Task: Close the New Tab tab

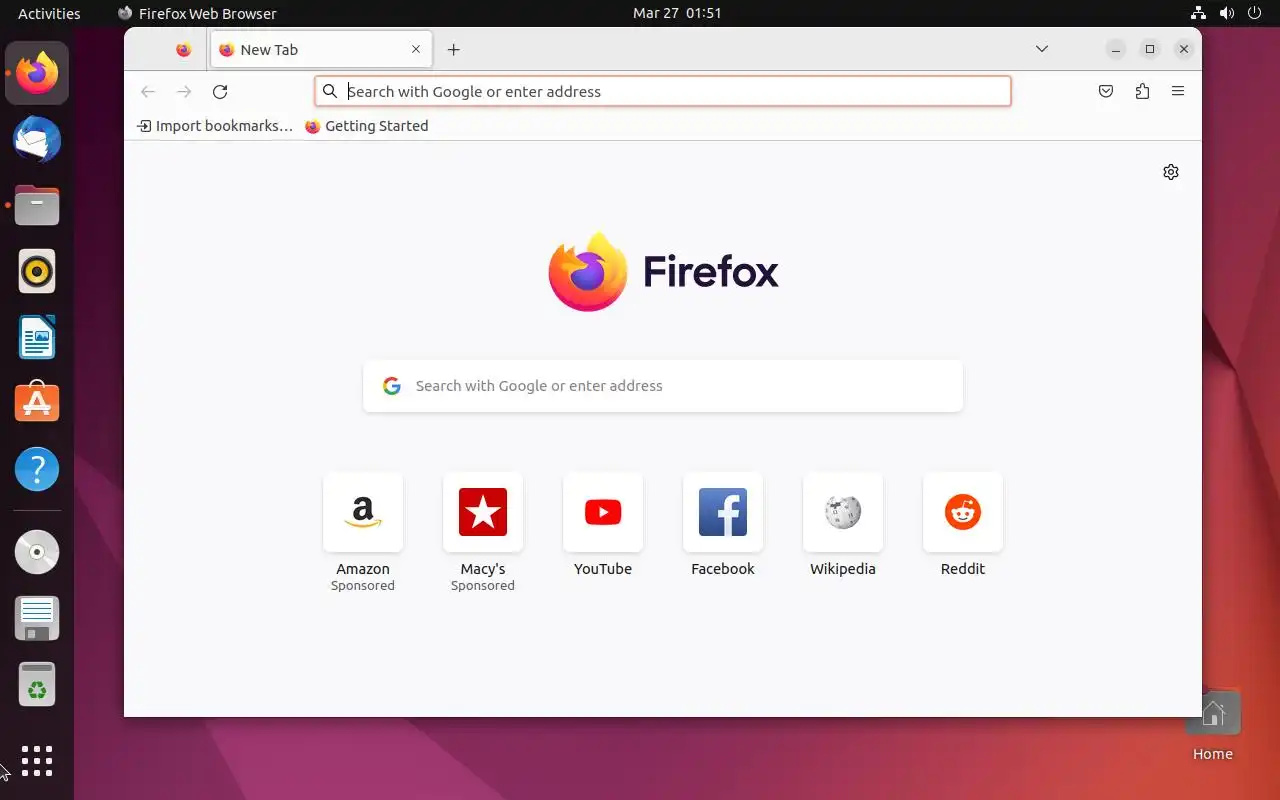Action: (416, 49)
